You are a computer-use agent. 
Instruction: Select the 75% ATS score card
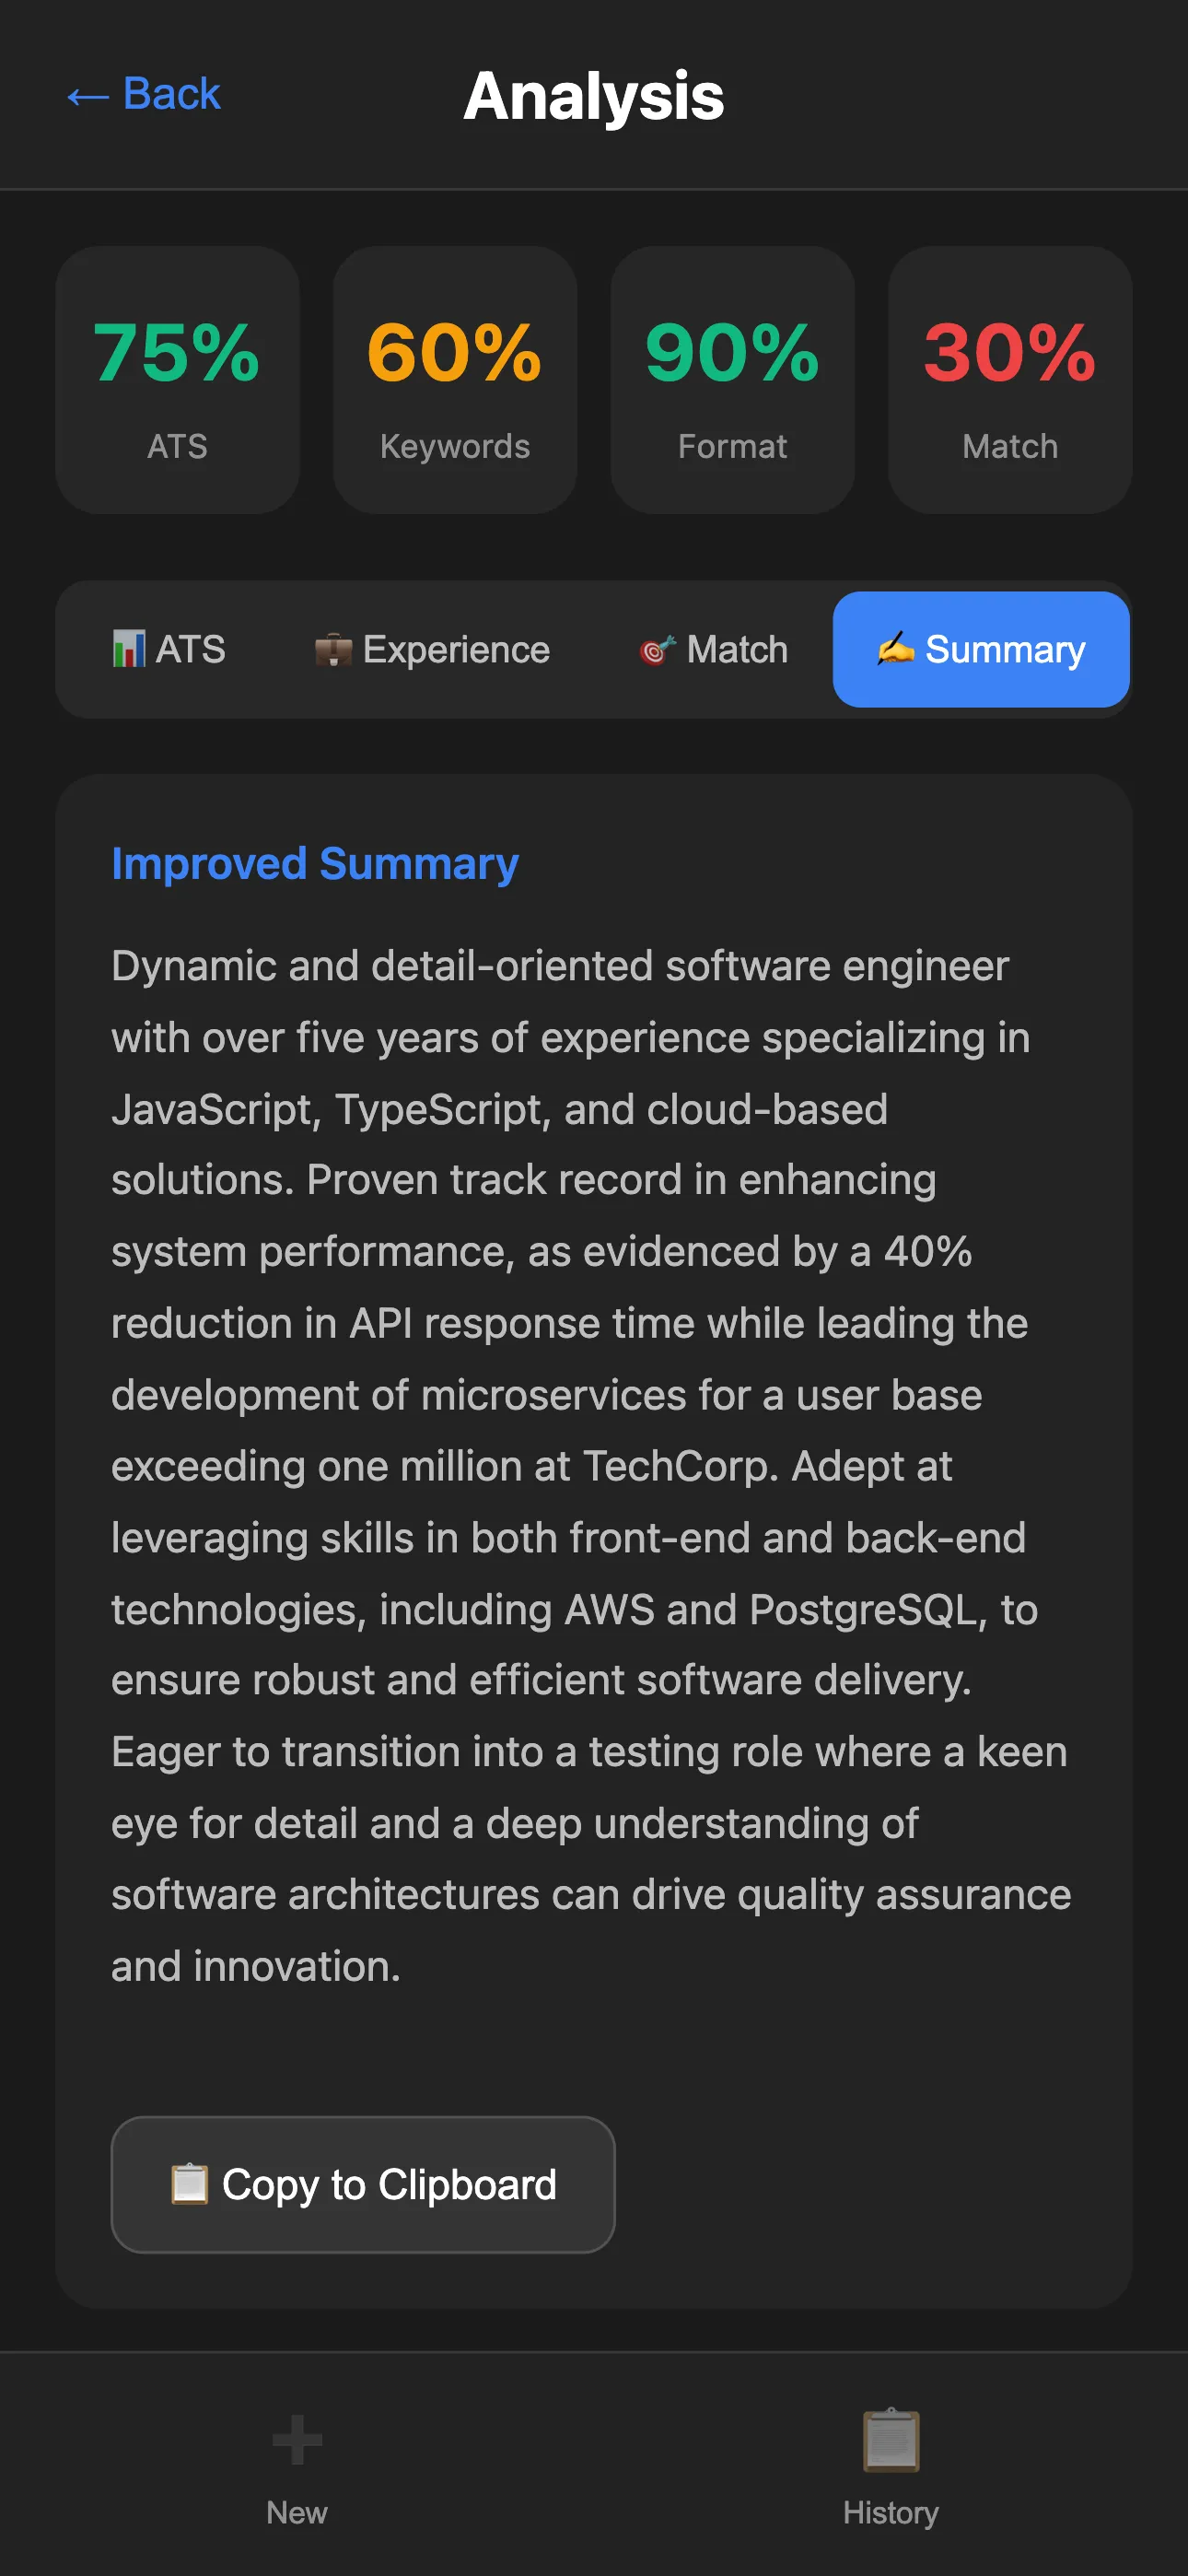coord(177,380)
